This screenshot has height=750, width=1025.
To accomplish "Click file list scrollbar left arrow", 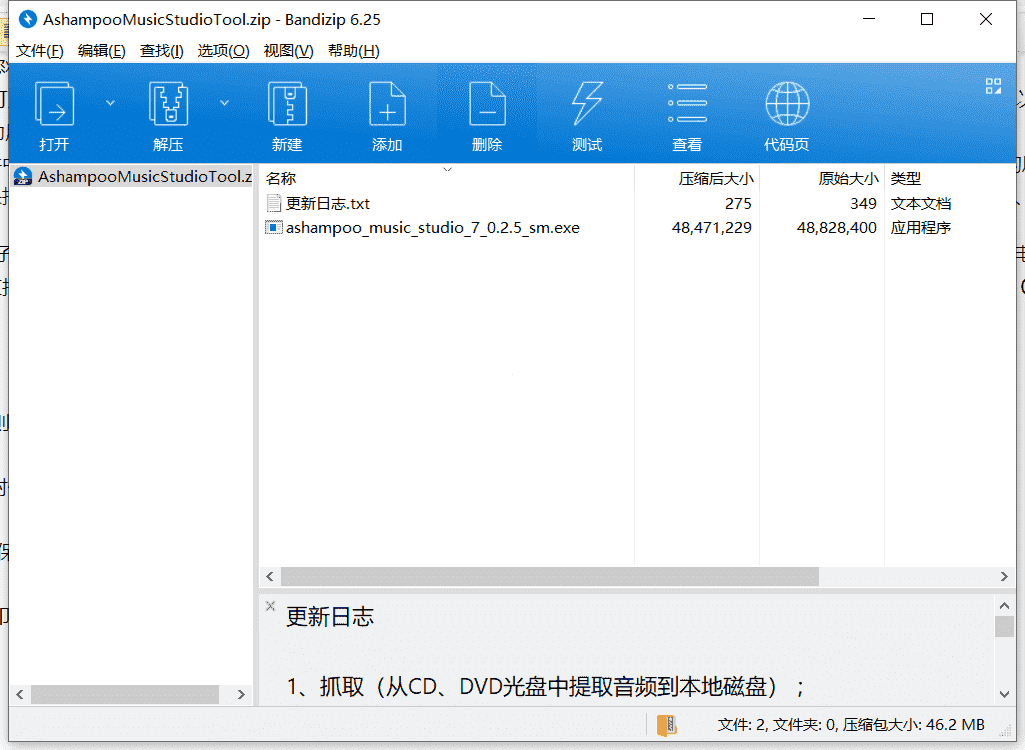I will tap(270, 576).
